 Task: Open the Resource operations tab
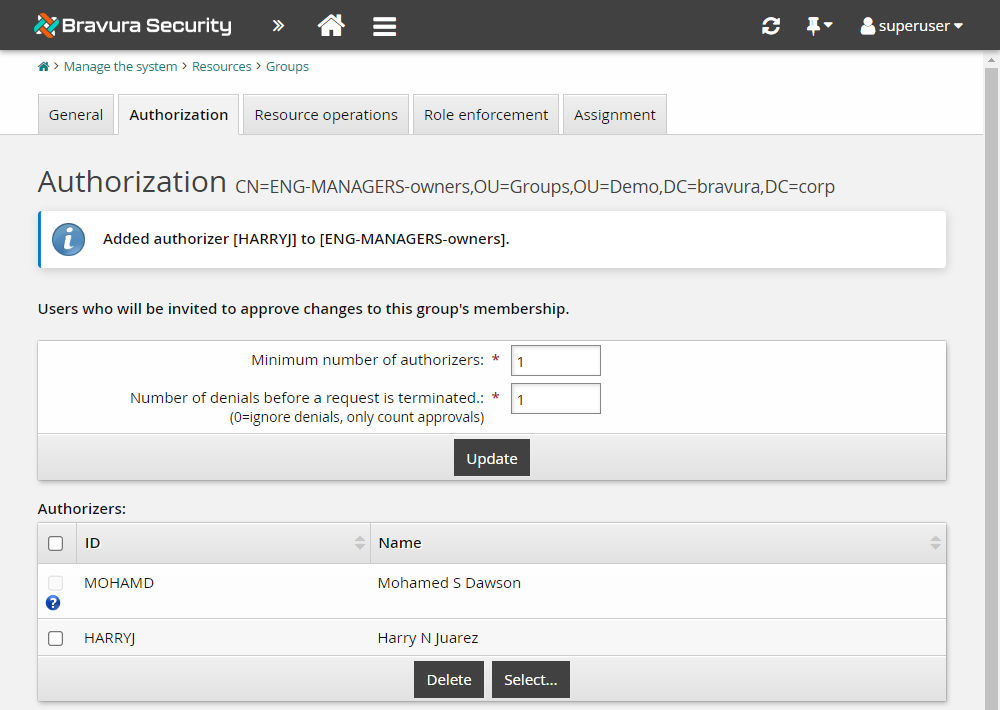pos(325,114)
